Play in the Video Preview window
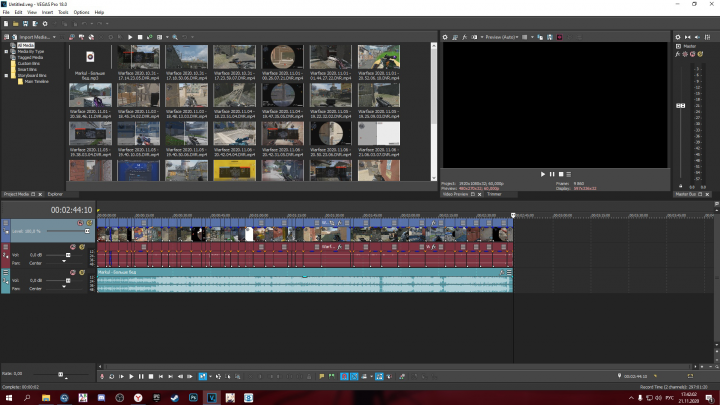 tap(543, 174)
